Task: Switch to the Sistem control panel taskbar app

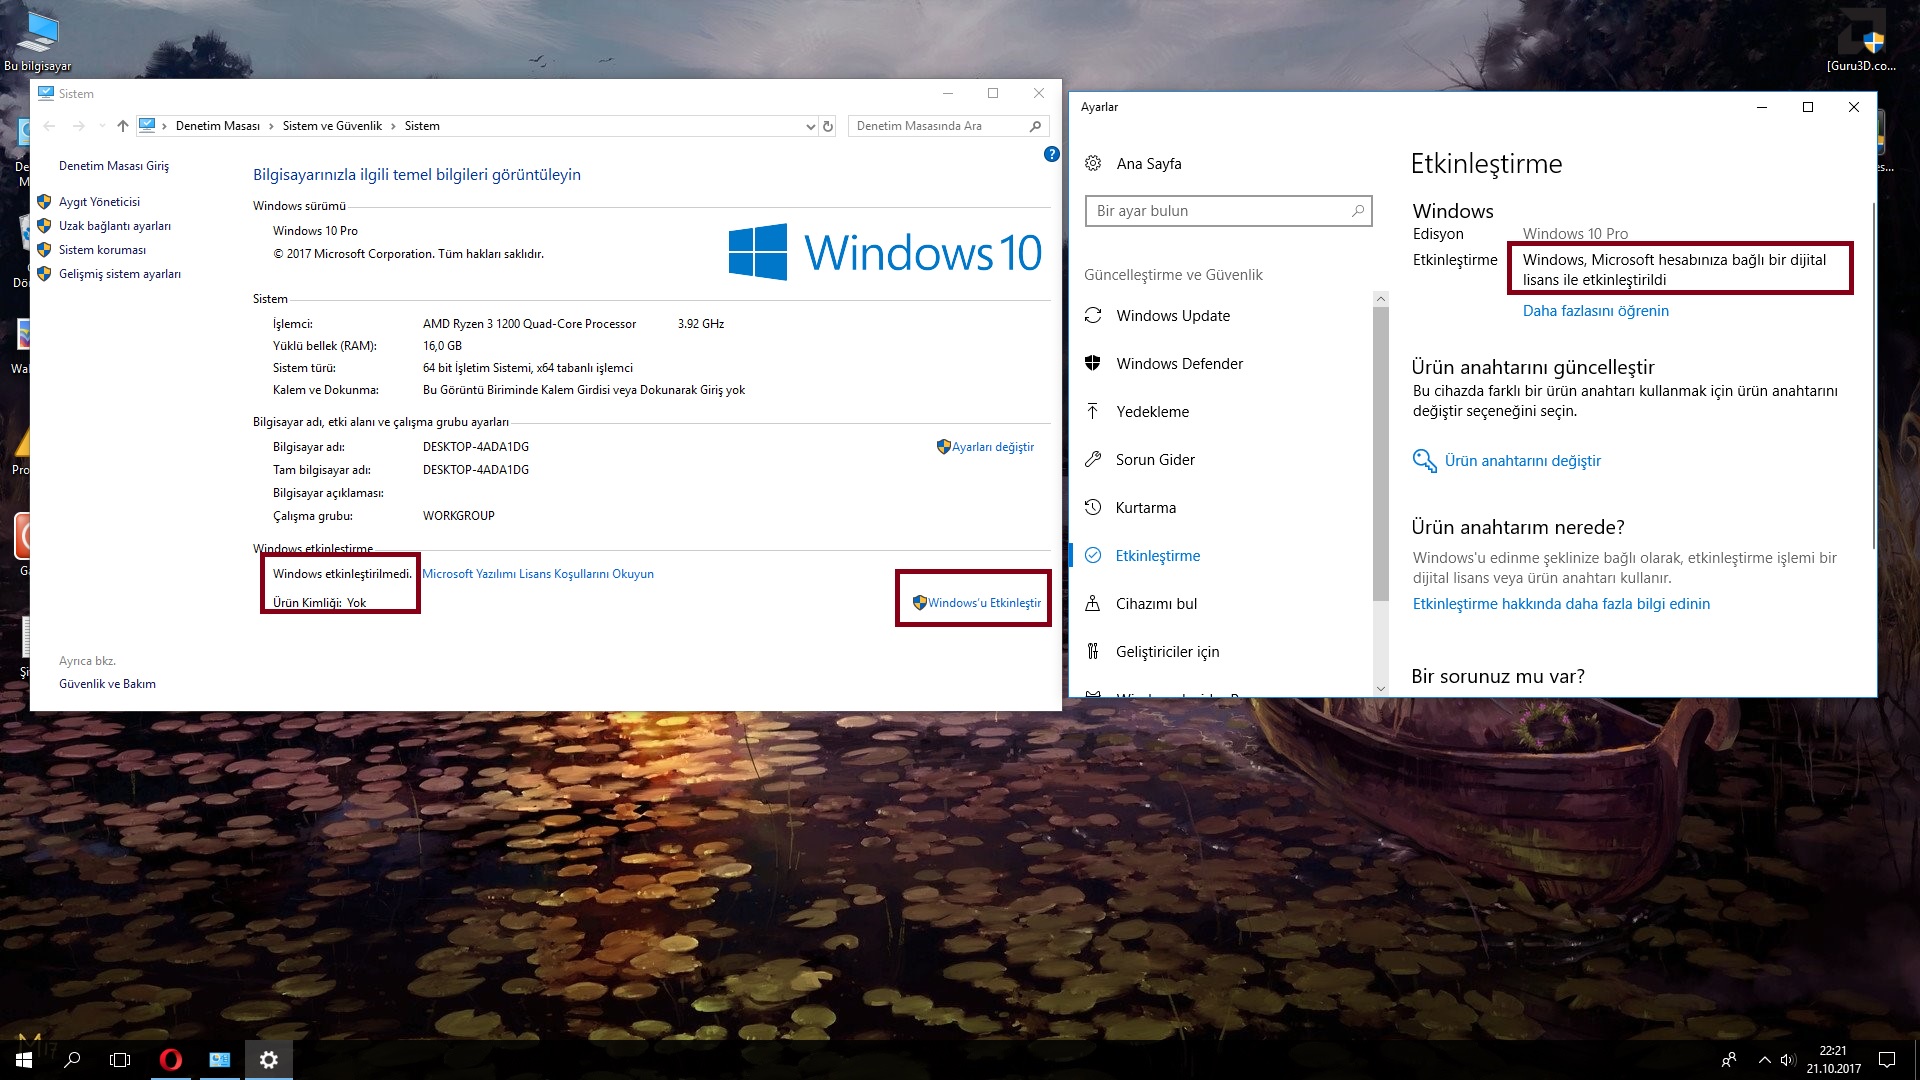Action: 220,1059
